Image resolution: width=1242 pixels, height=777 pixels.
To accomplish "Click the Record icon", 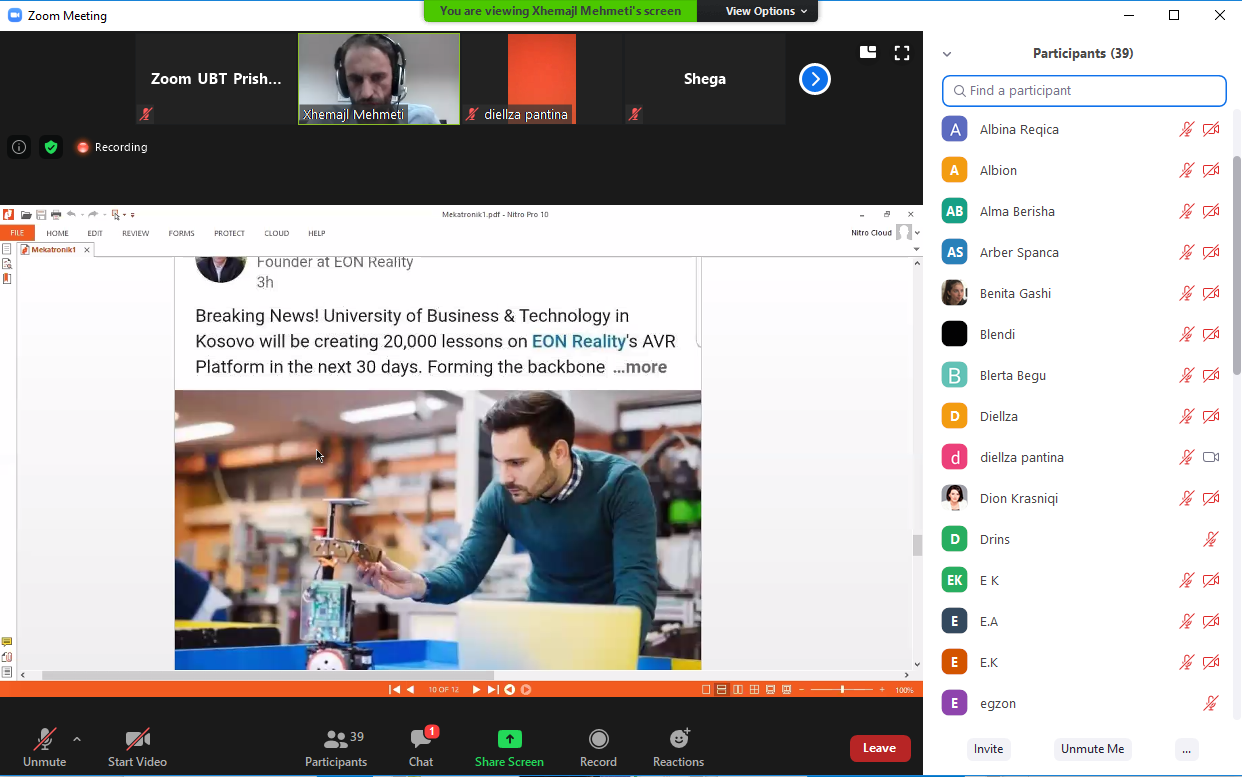I will point(598,740).
